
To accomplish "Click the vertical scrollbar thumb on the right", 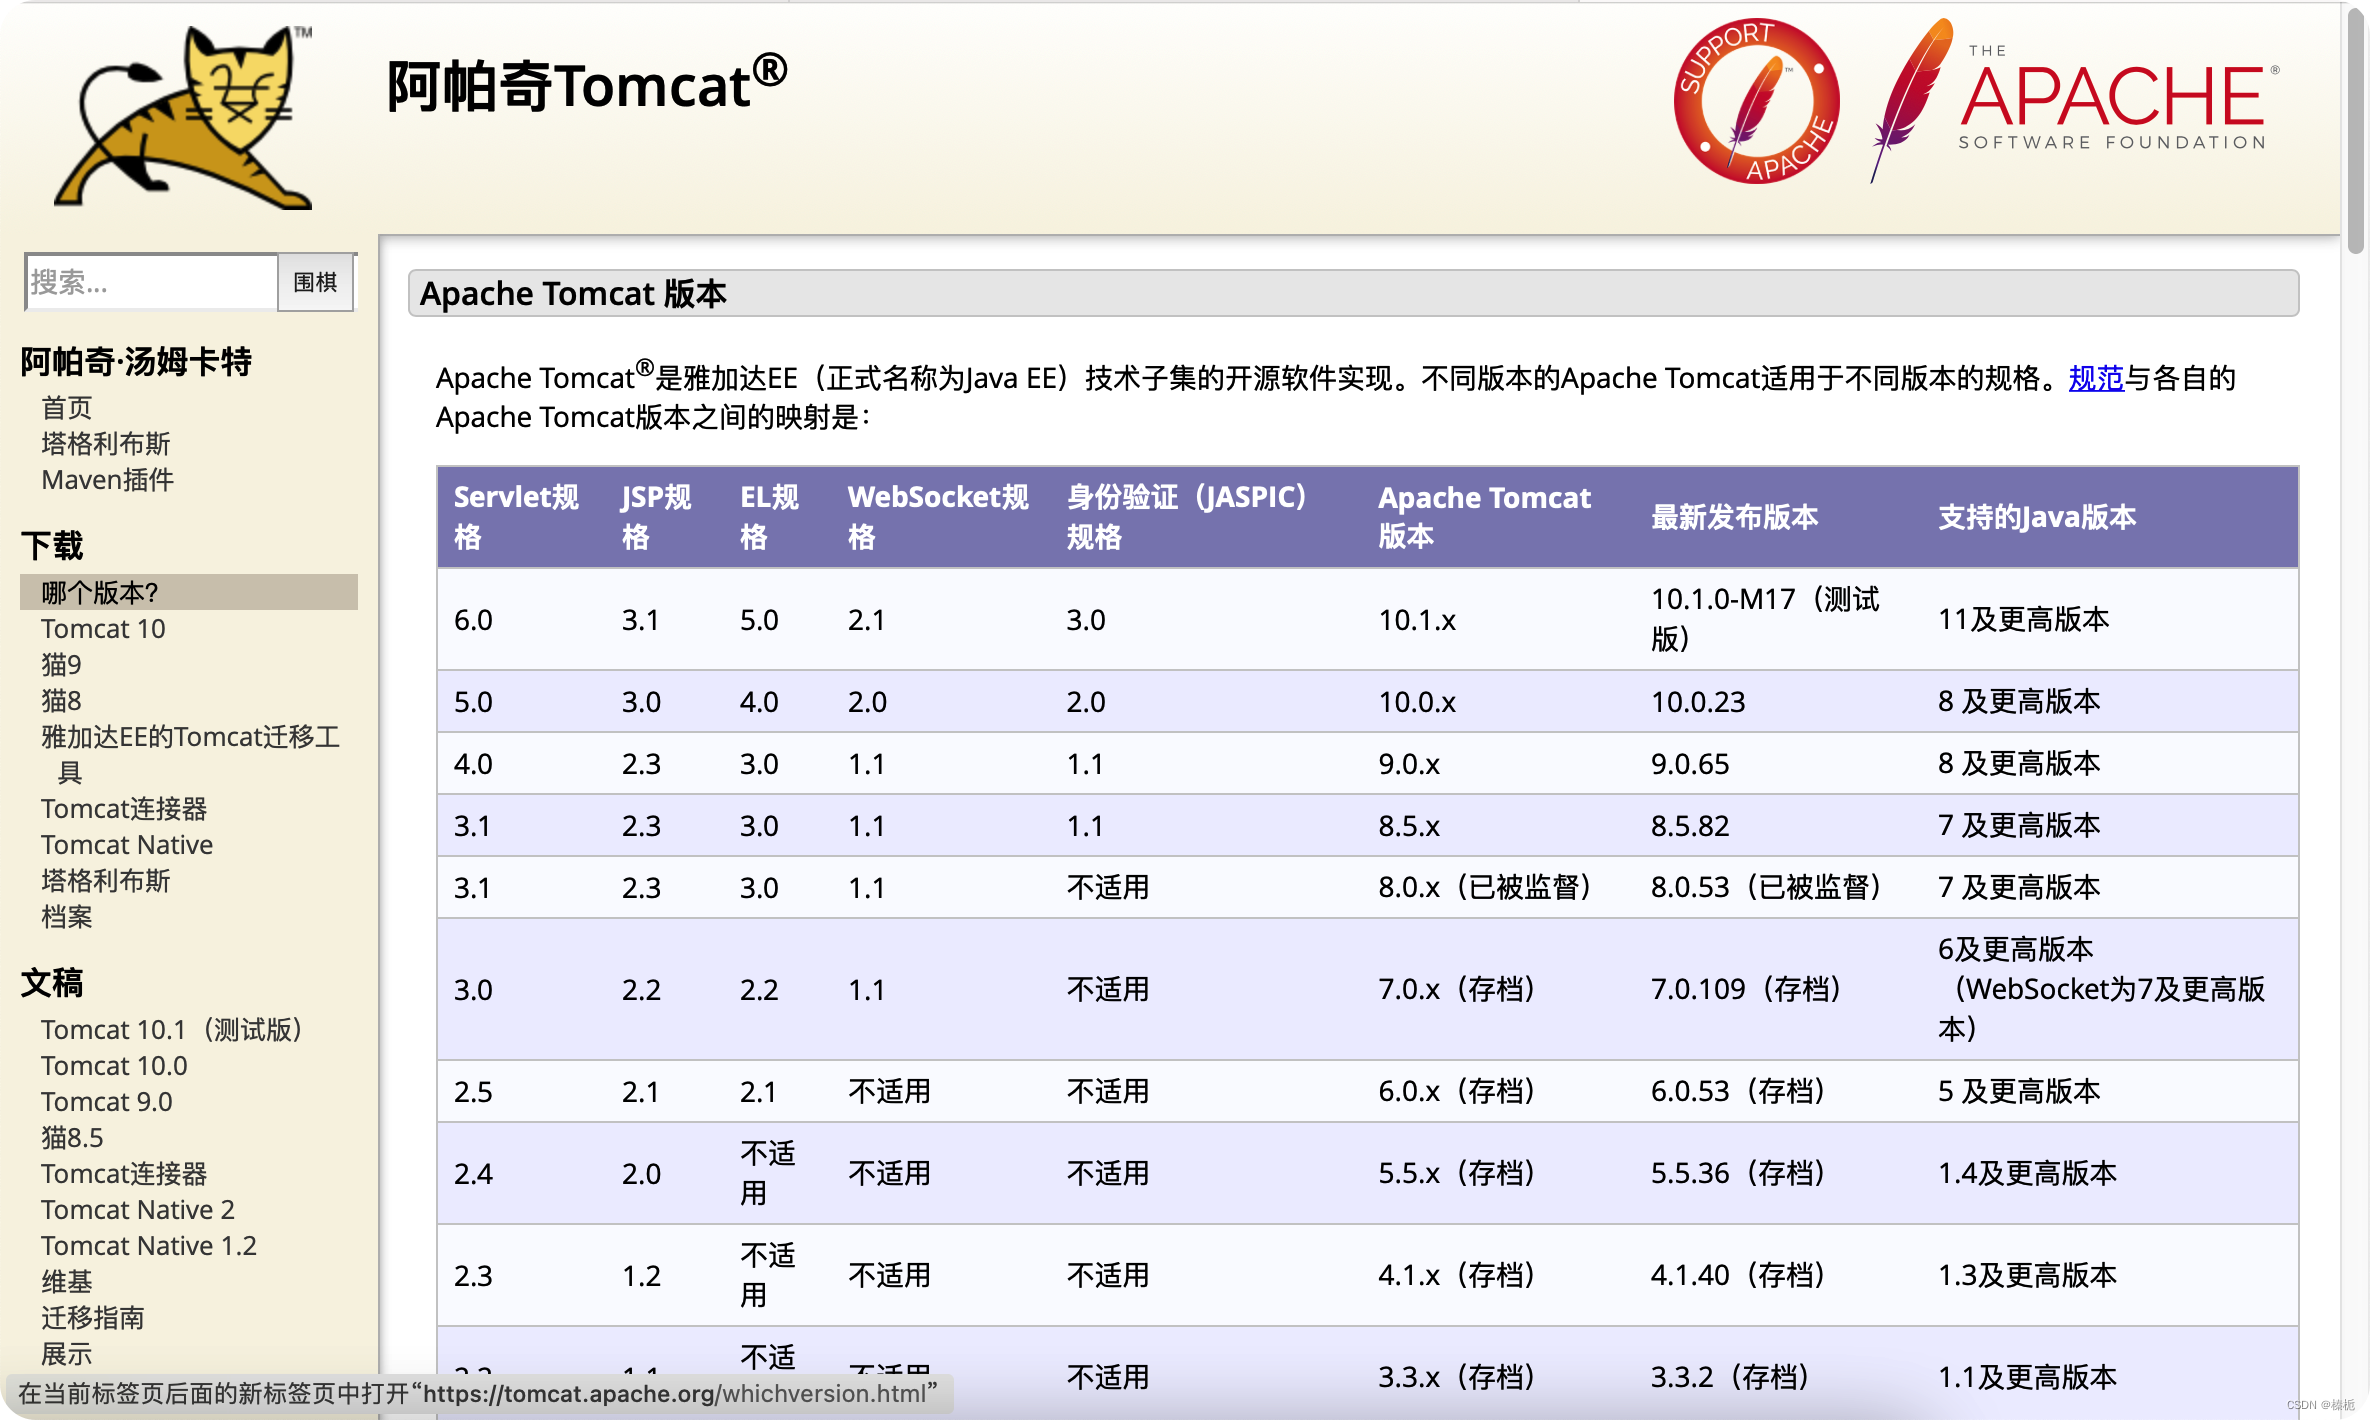I will [x=2356, y=130].
